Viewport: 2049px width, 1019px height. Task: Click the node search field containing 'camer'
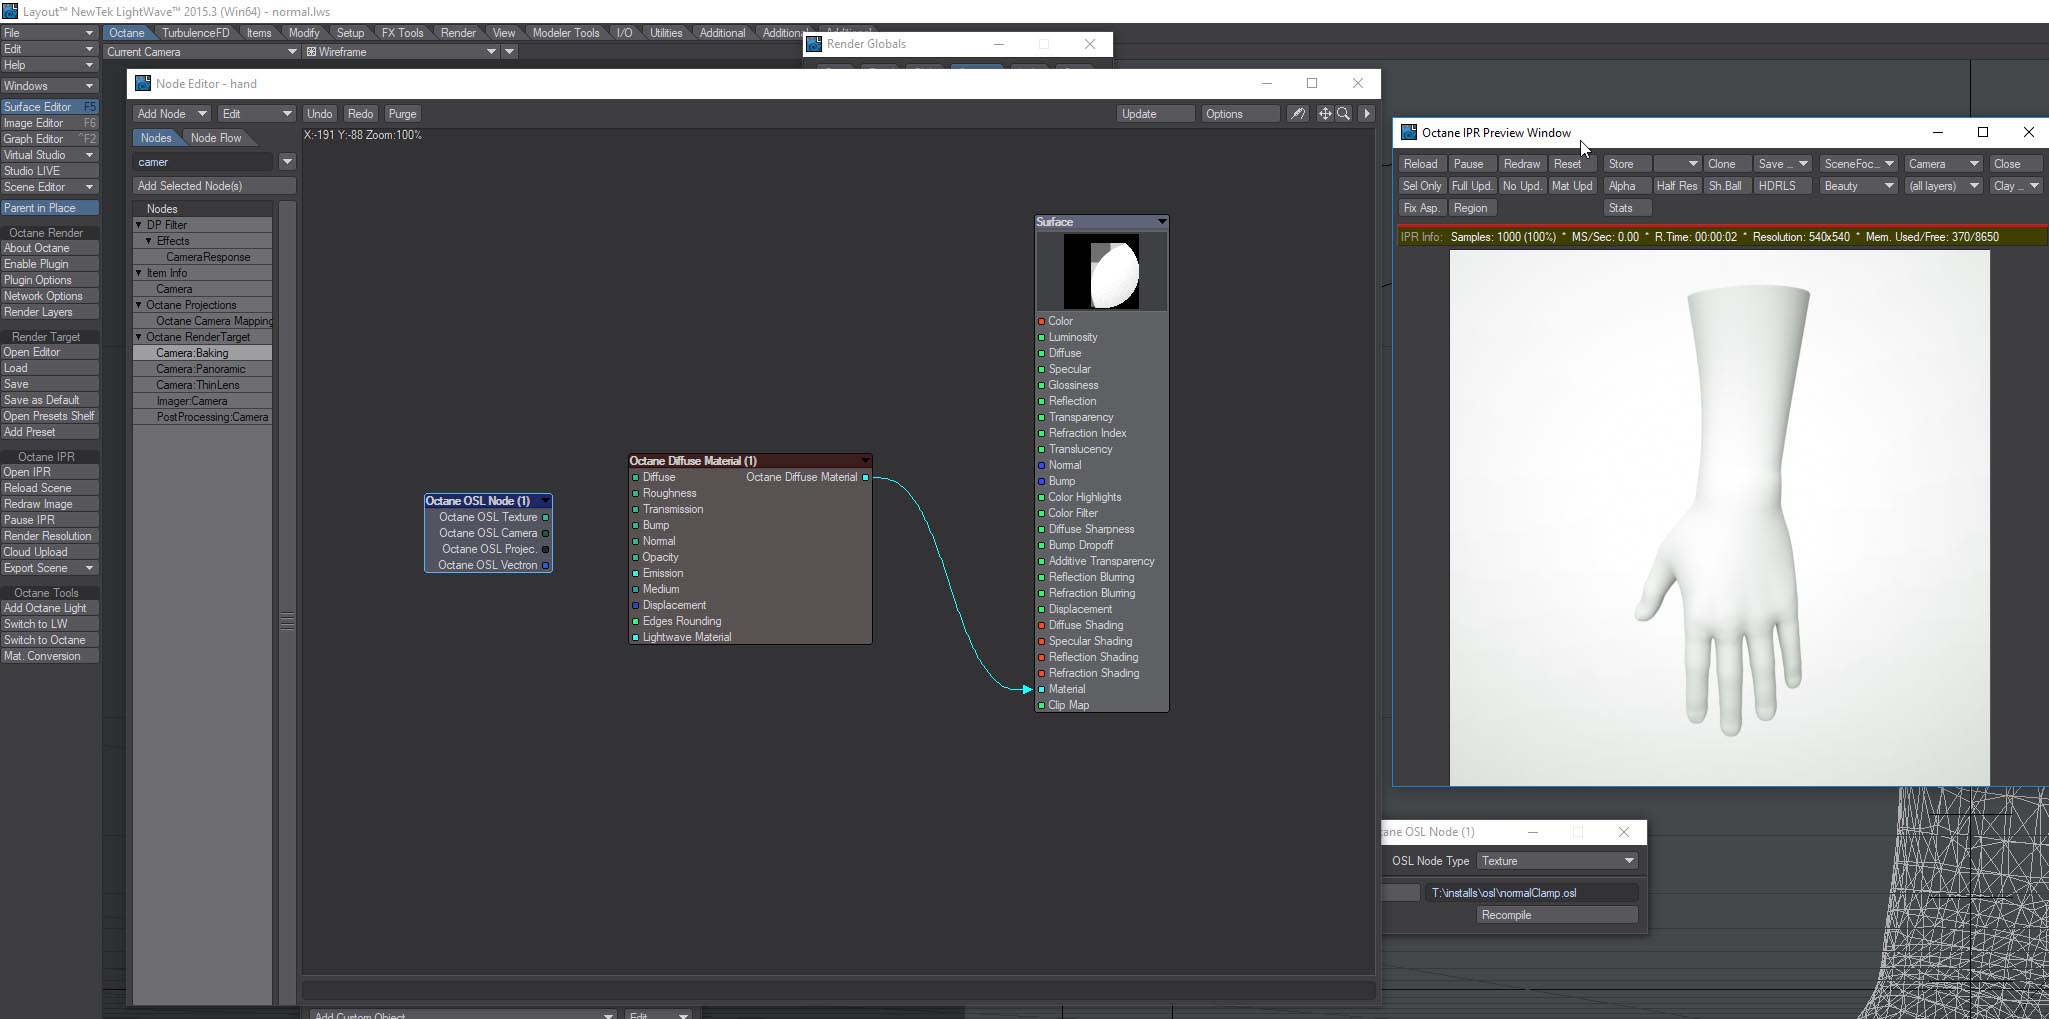[x=203, y=162]
